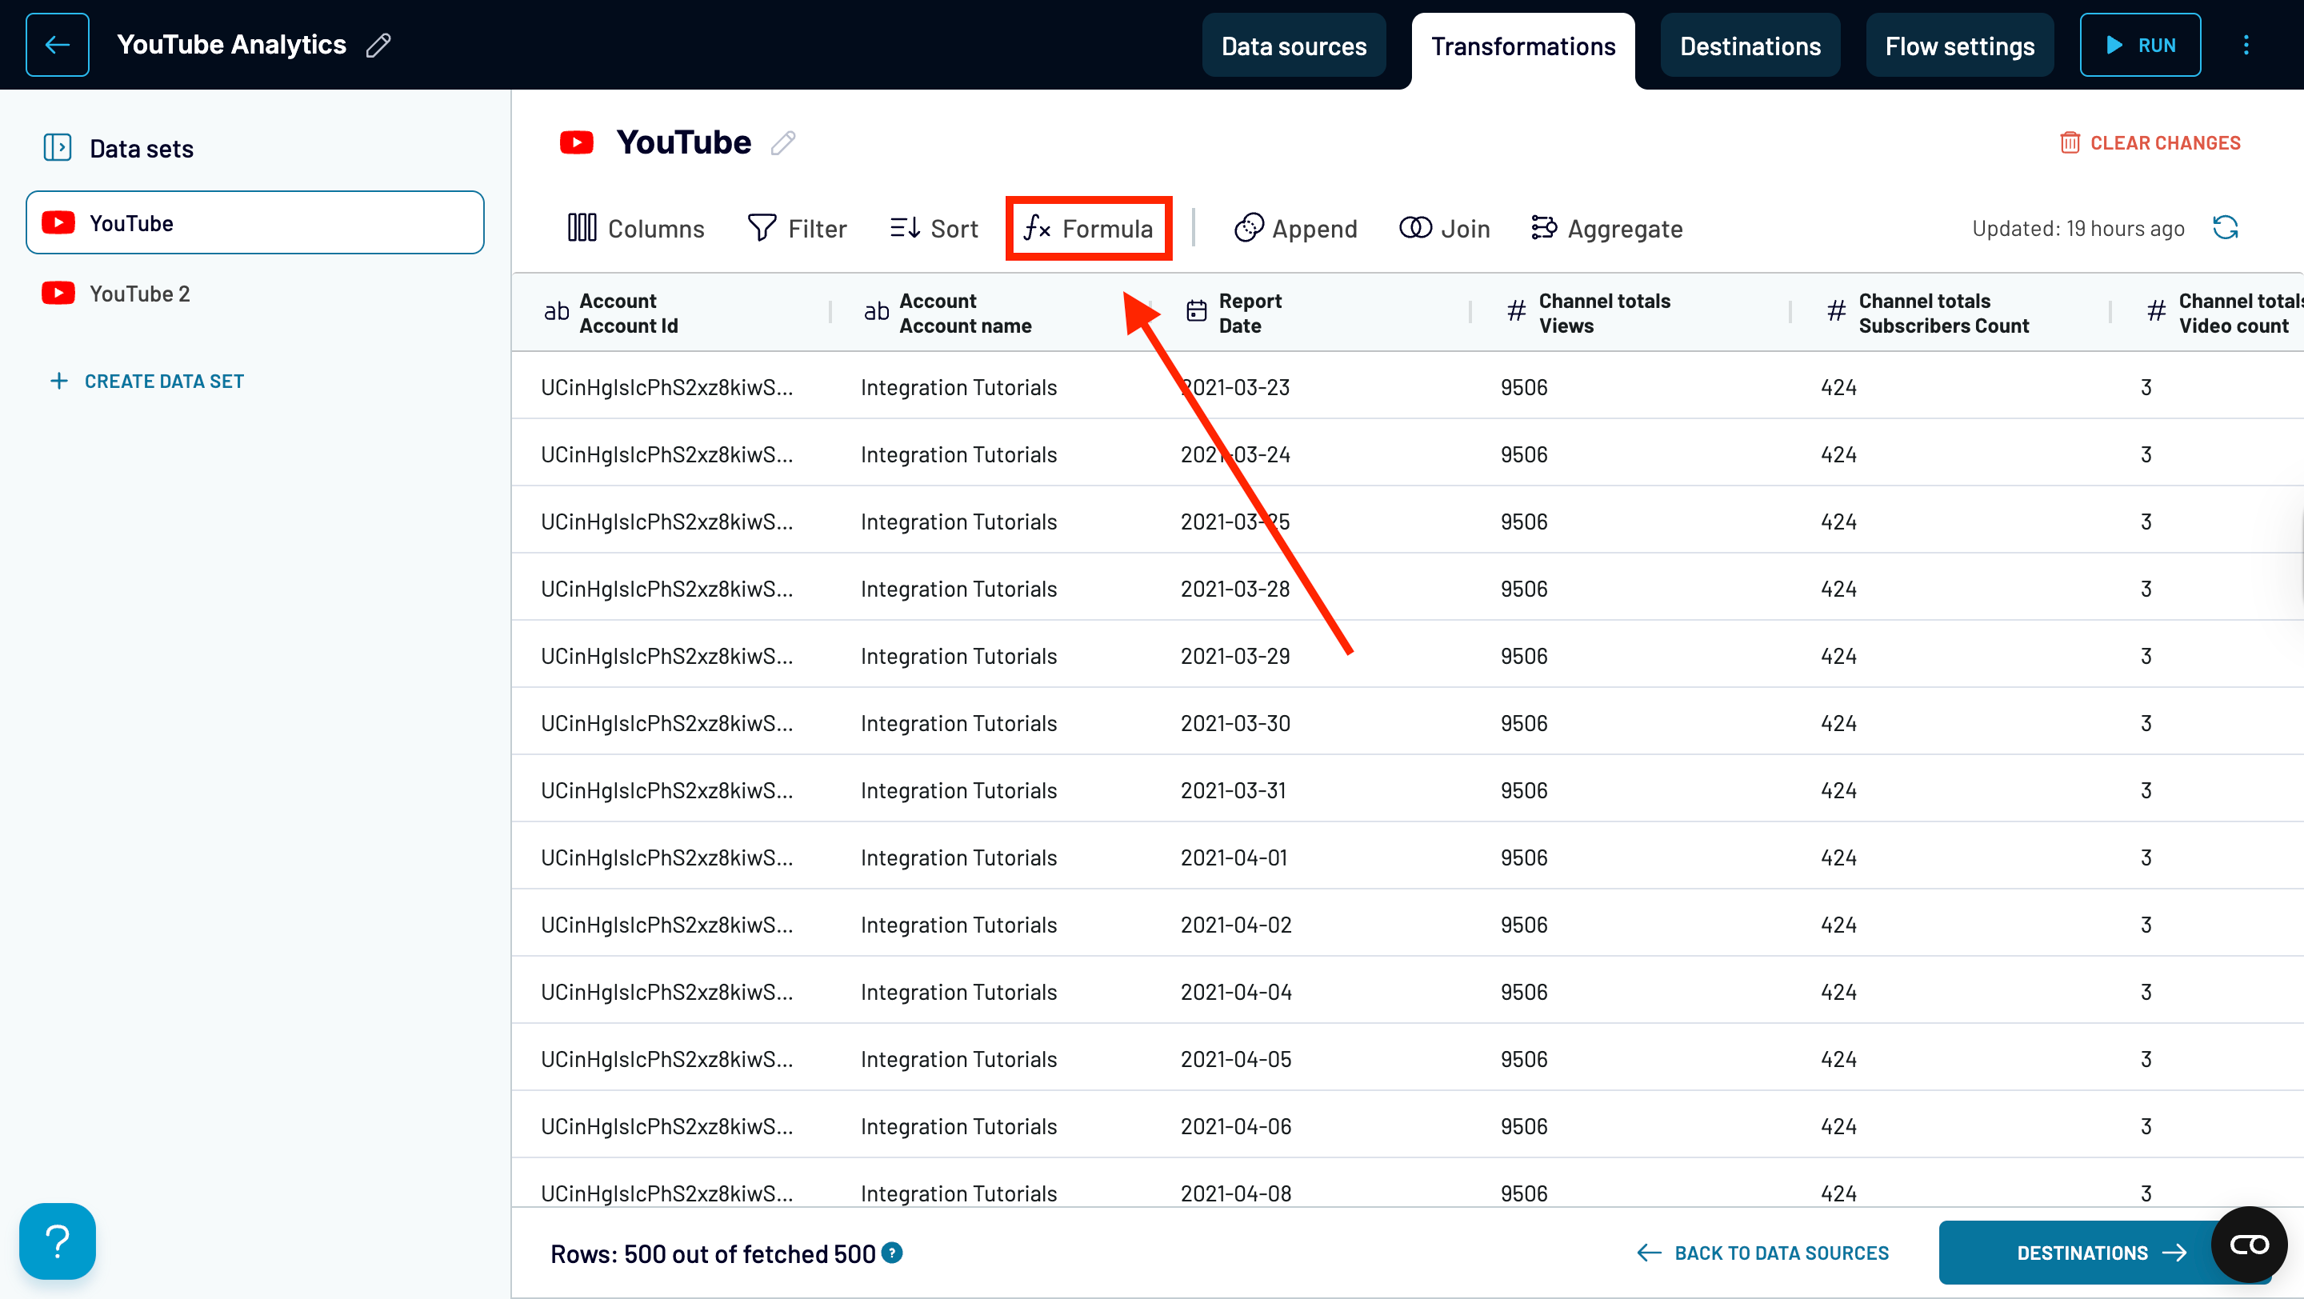Screen dimensions: 2304x1299
Task: Click pencil icon beside YouTube Analytics title
Action: [379, 45]
